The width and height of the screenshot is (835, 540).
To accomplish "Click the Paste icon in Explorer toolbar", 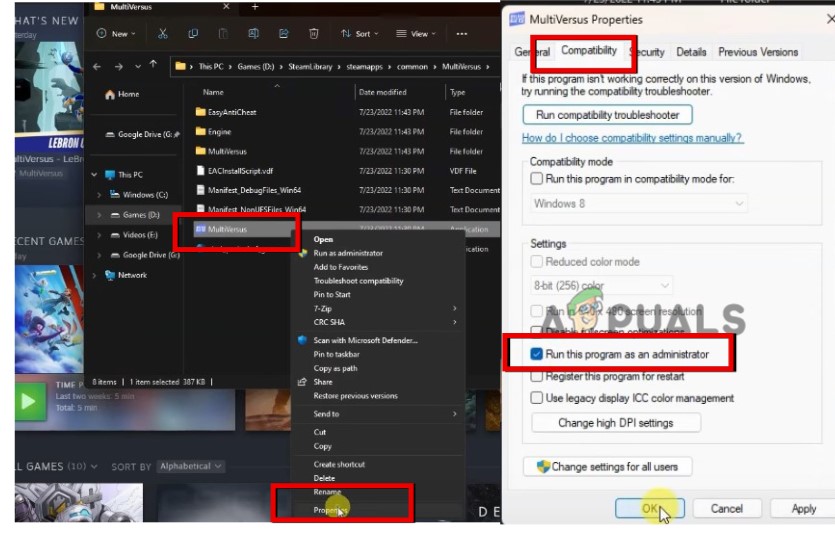I will [x=223, y=34].
